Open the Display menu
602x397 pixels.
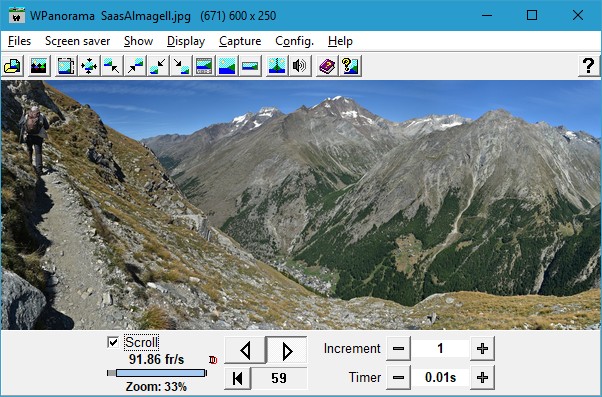186,41
